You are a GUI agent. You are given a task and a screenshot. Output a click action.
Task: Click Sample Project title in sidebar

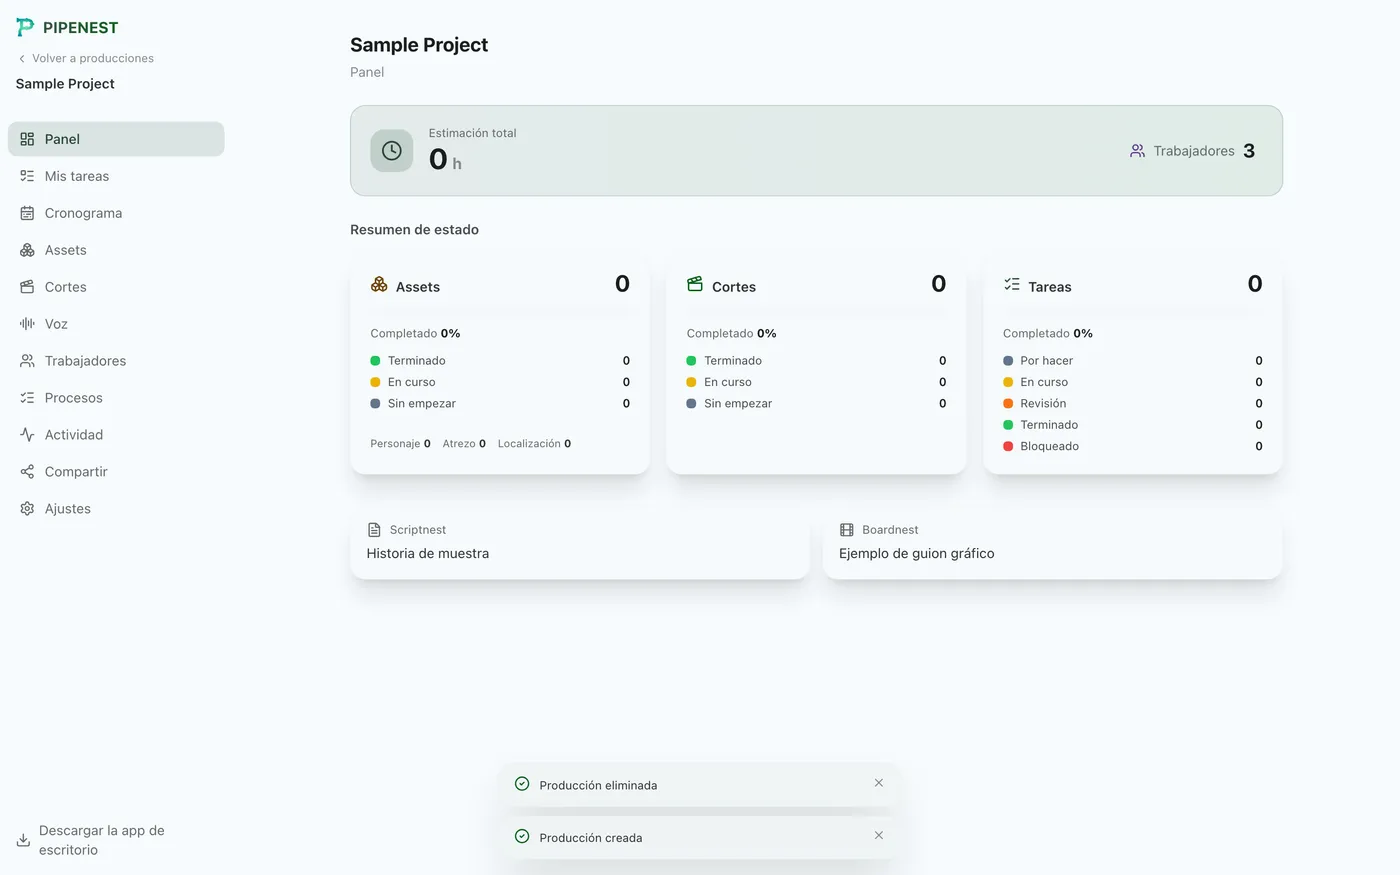(x=65, y=84)
